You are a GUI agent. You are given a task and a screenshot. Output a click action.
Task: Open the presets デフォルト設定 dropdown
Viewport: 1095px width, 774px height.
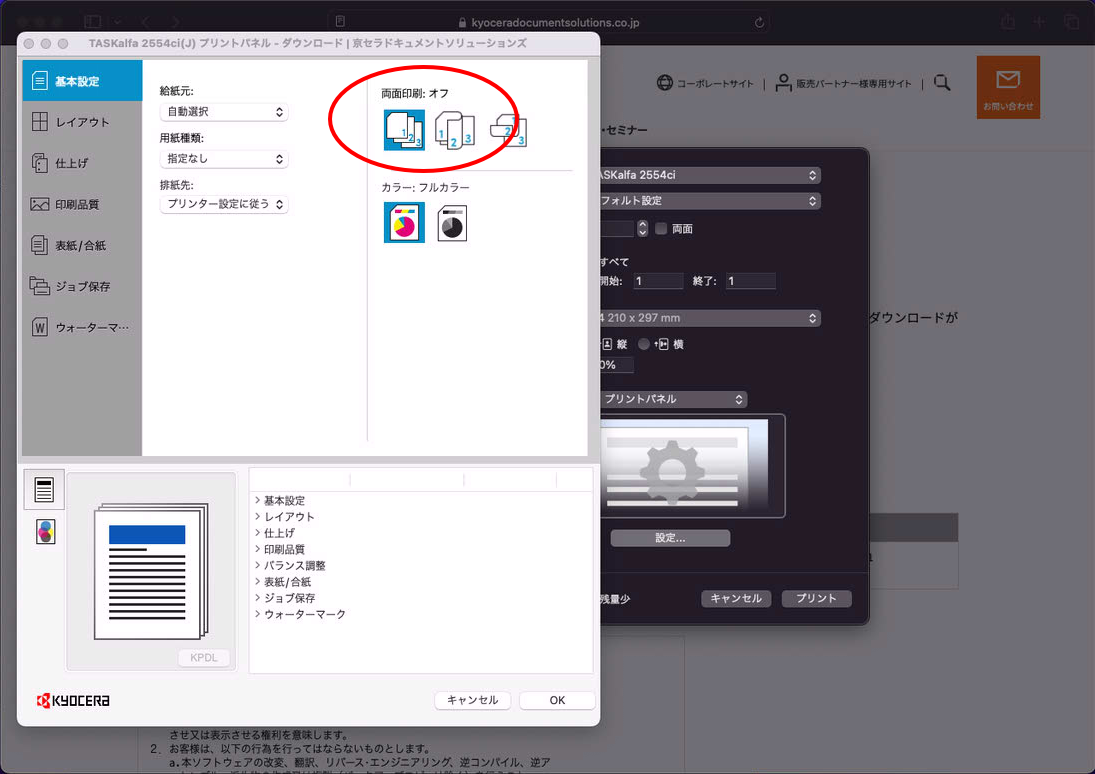coord(710,201)
